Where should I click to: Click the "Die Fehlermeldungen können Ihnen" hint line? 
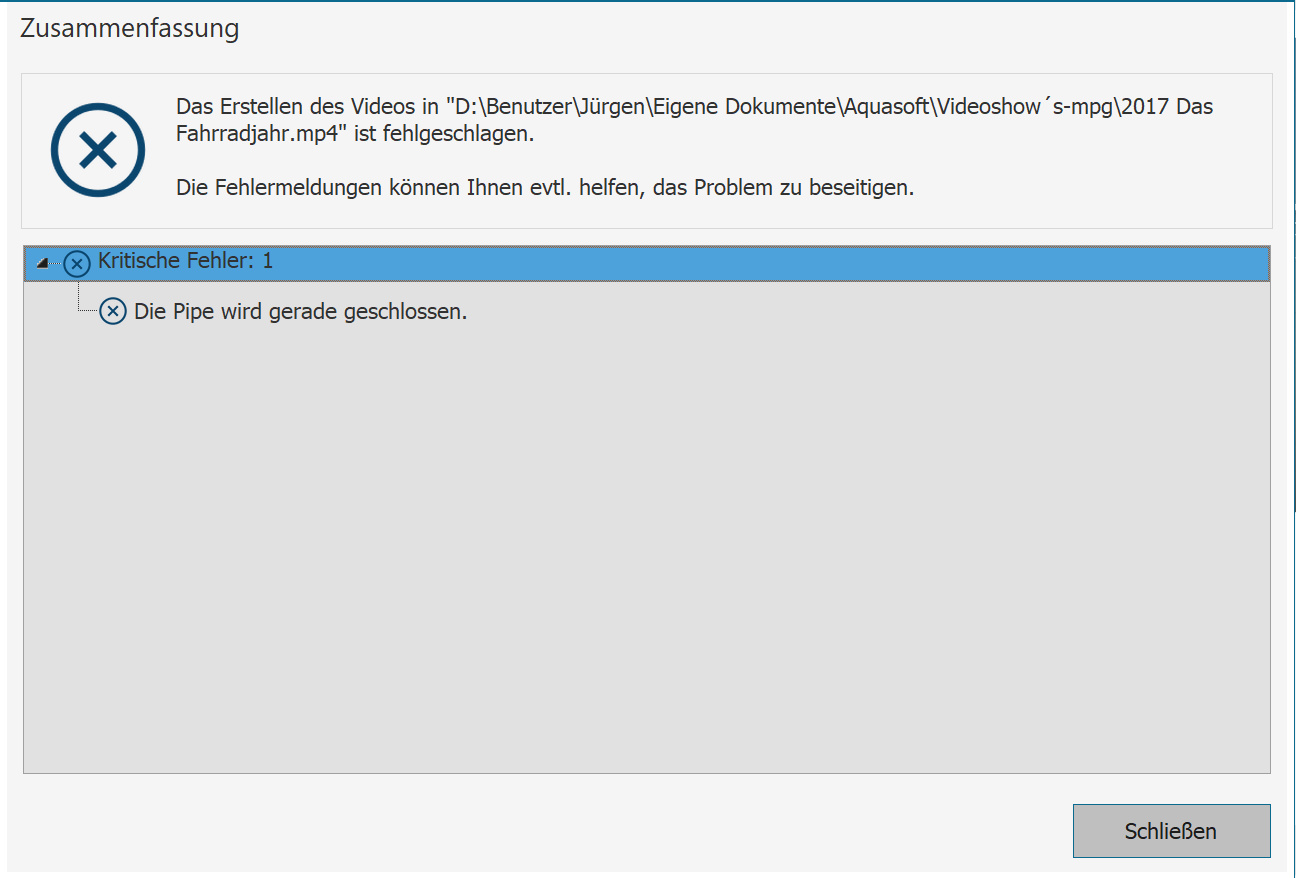point(400,187)
